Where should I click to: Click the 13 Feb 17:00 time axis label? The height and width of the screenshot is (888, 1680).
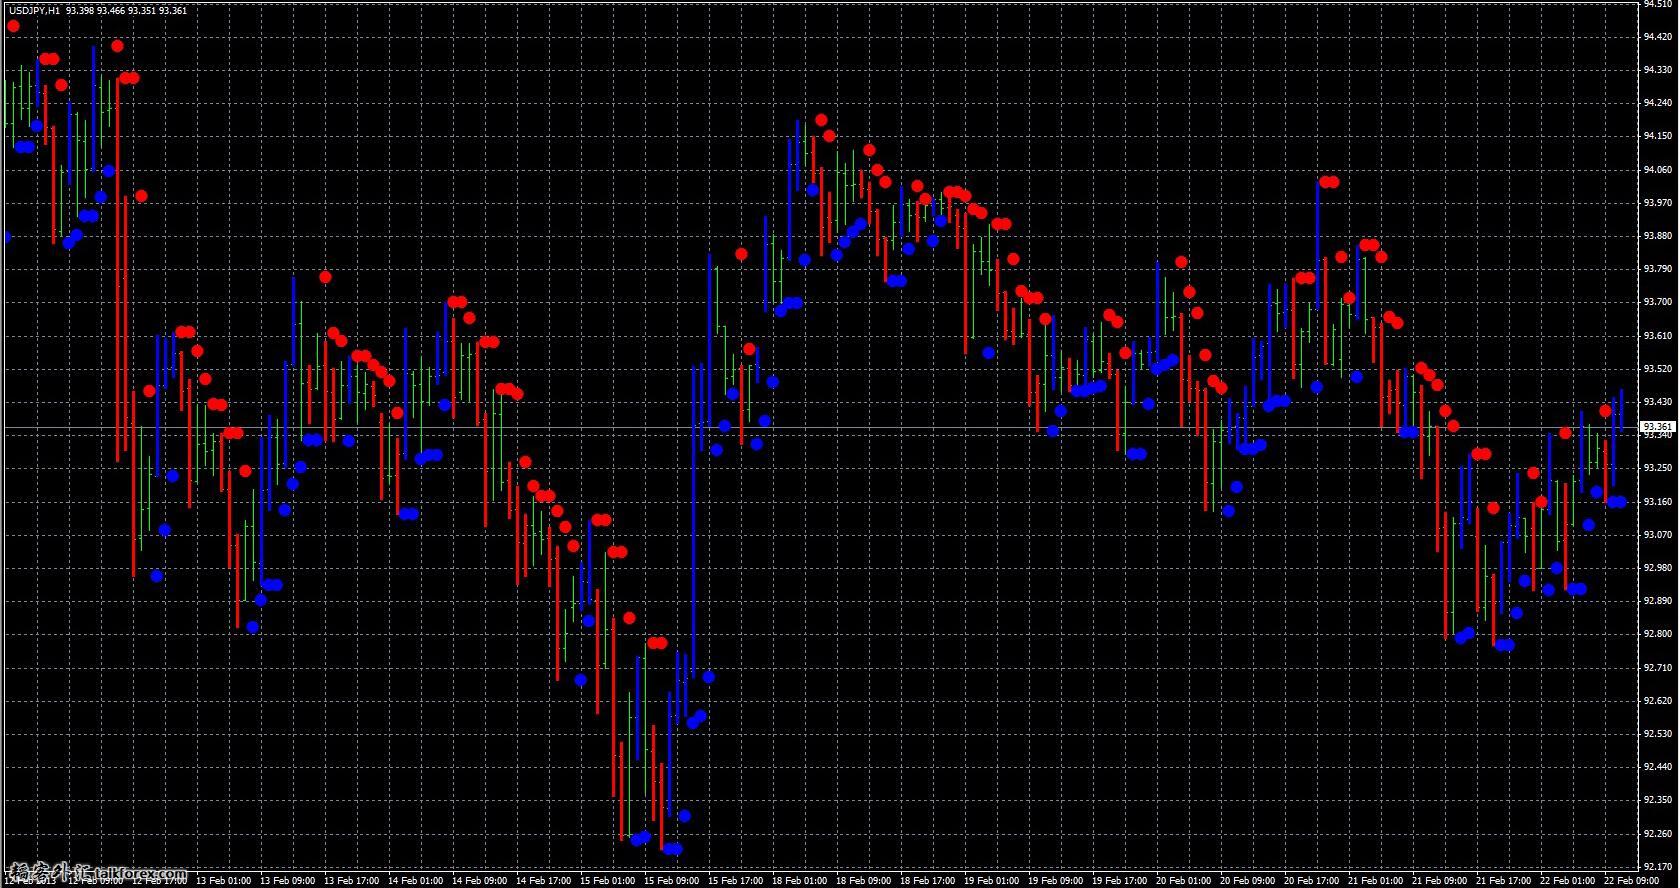[x=351, y=881]
